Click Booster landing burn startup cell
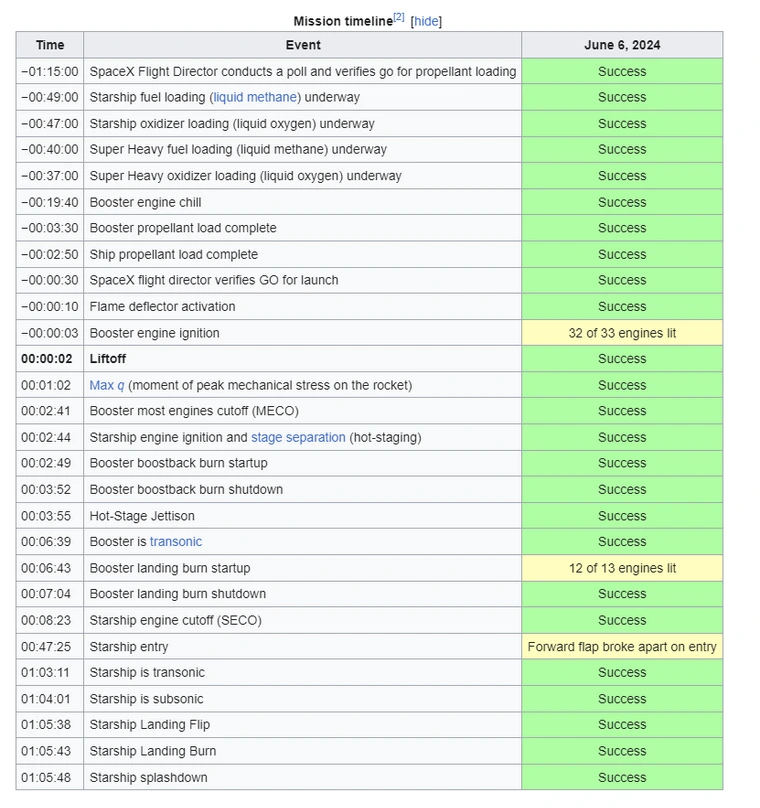The height and width of the screenshot is (808, 760). (x=302, y=568)
